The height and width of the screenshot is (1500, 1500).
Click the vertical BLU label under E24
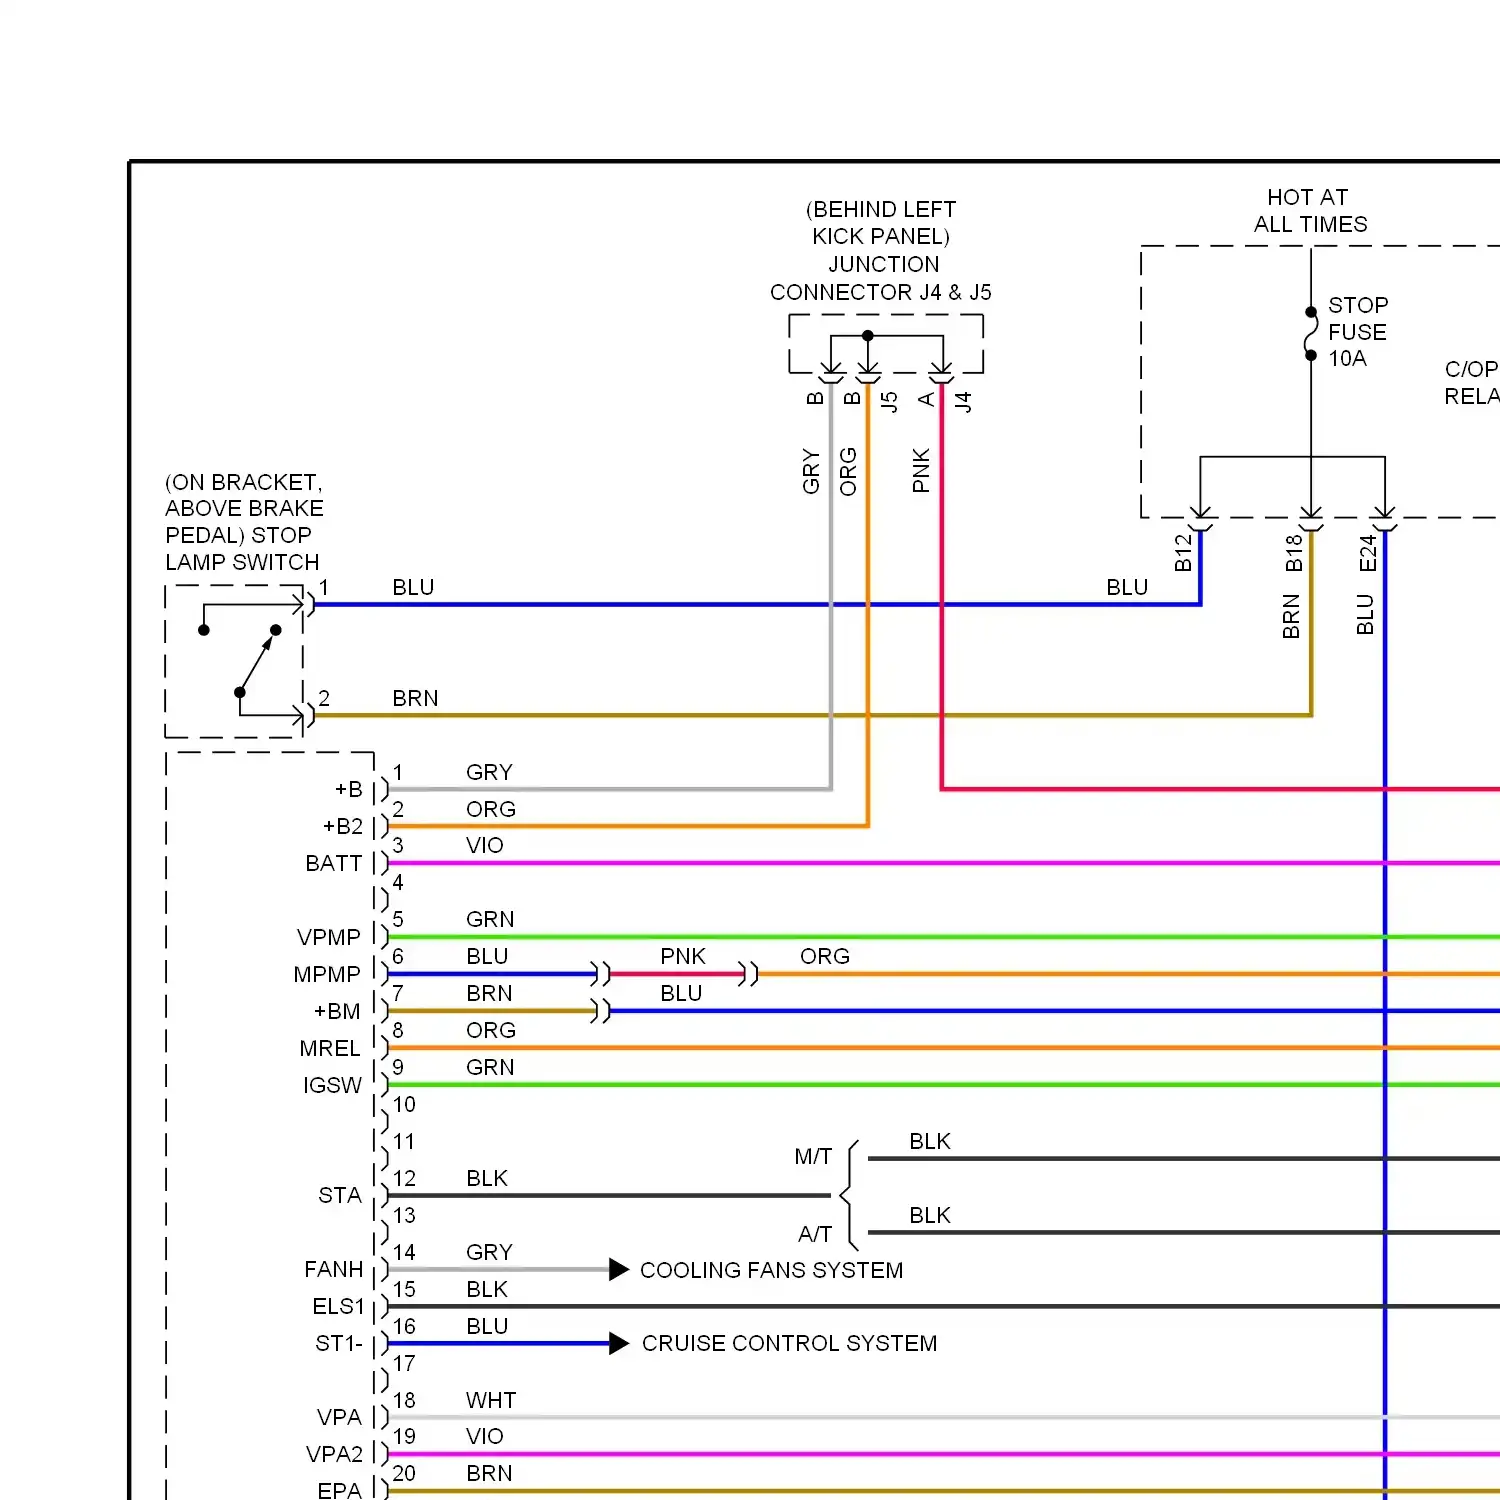[1365, 615]
